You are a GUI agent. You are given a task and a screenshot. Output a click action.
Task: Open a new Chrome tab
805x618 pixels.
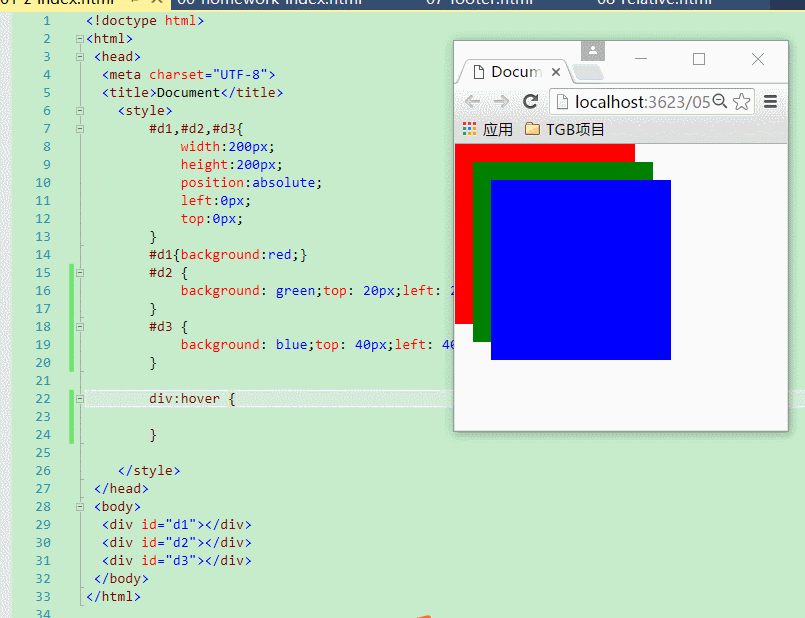(x=588, y=73)
